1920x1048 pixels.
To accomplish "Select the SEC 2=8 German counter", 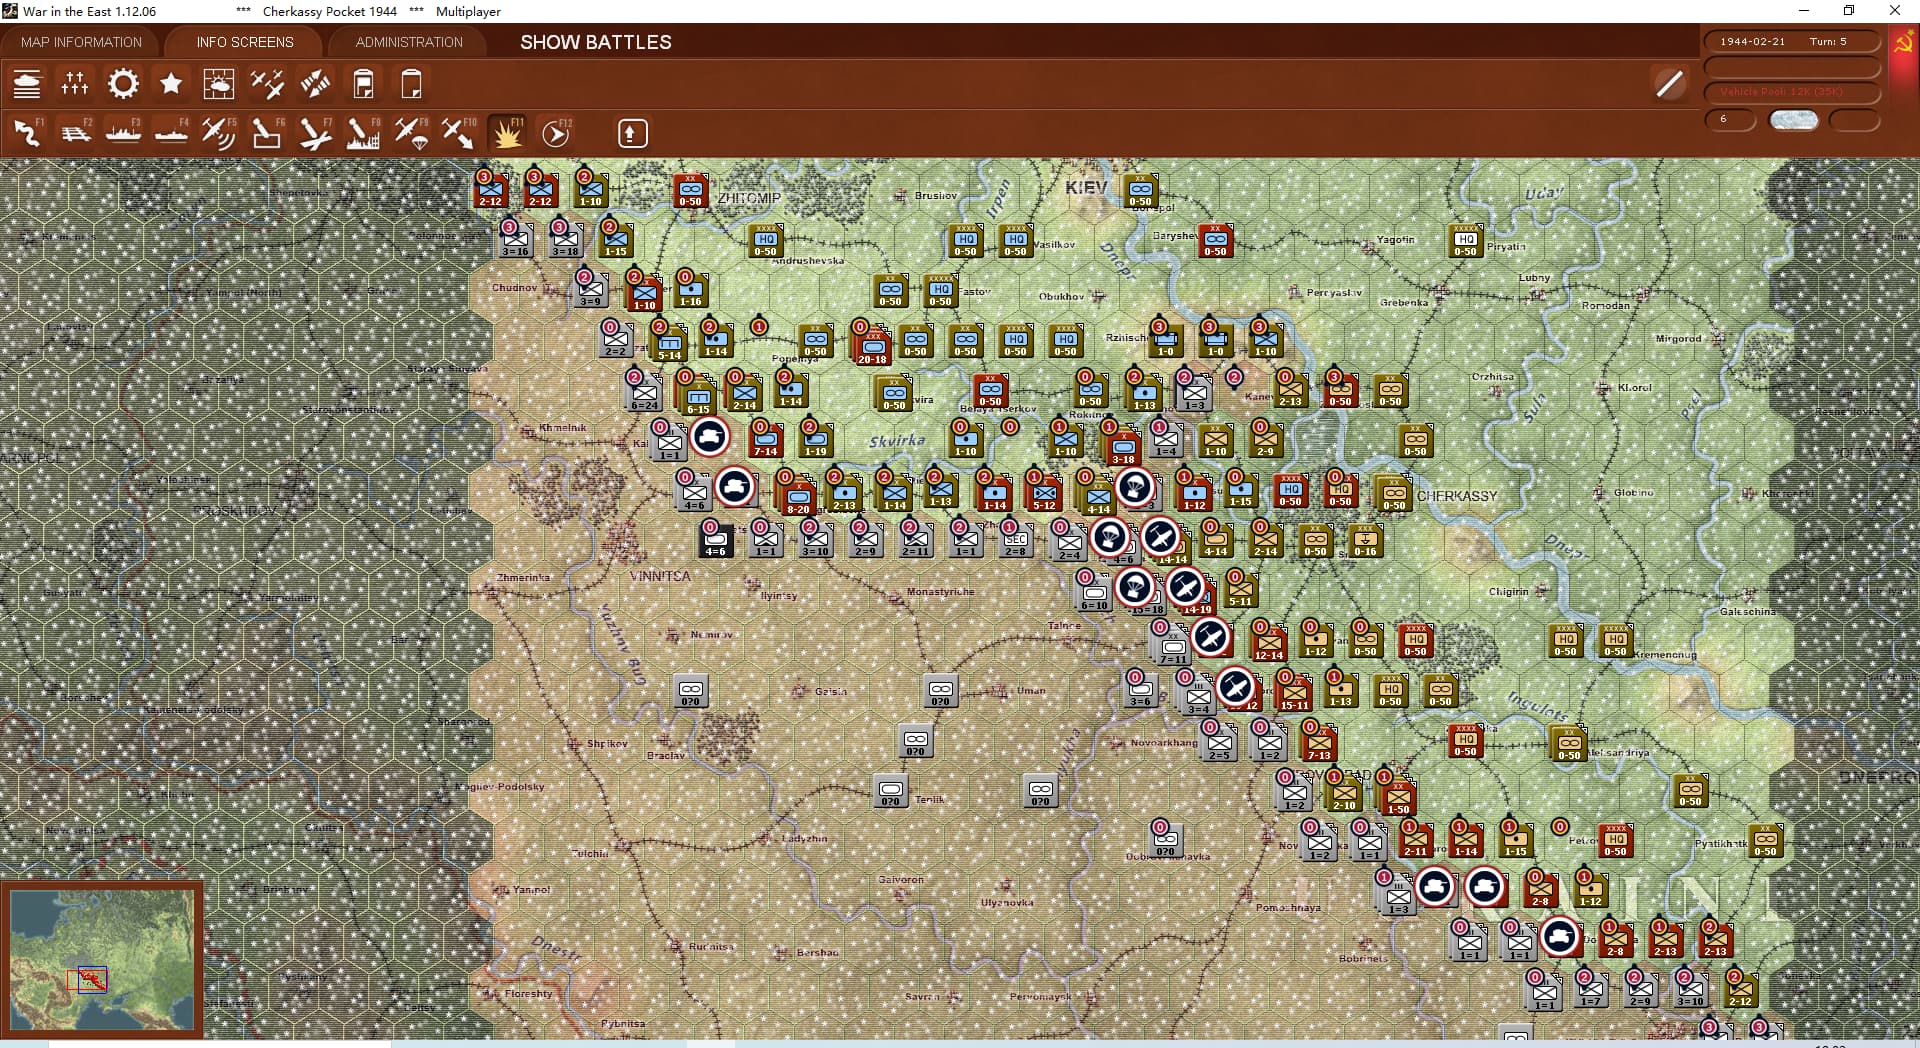I will (1015, 540).
